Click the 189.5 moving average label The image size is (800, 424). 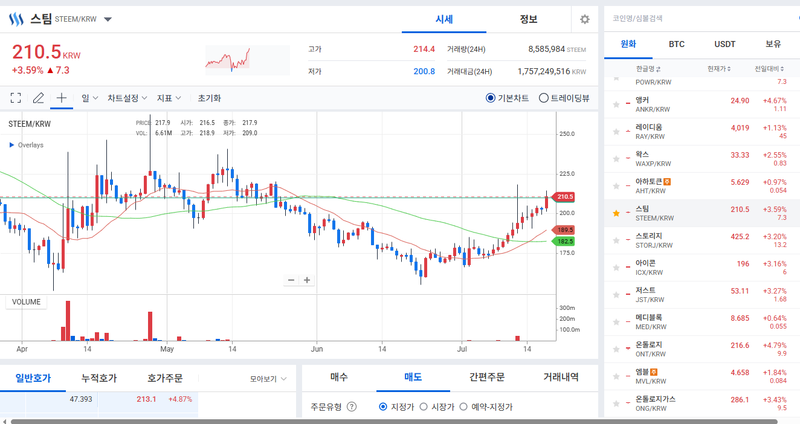564,230
